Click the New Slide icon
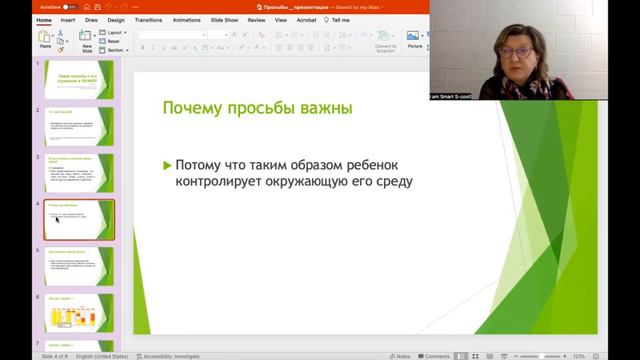The height and width of the screenshot is (360, 640). click(x=85, y=36)
